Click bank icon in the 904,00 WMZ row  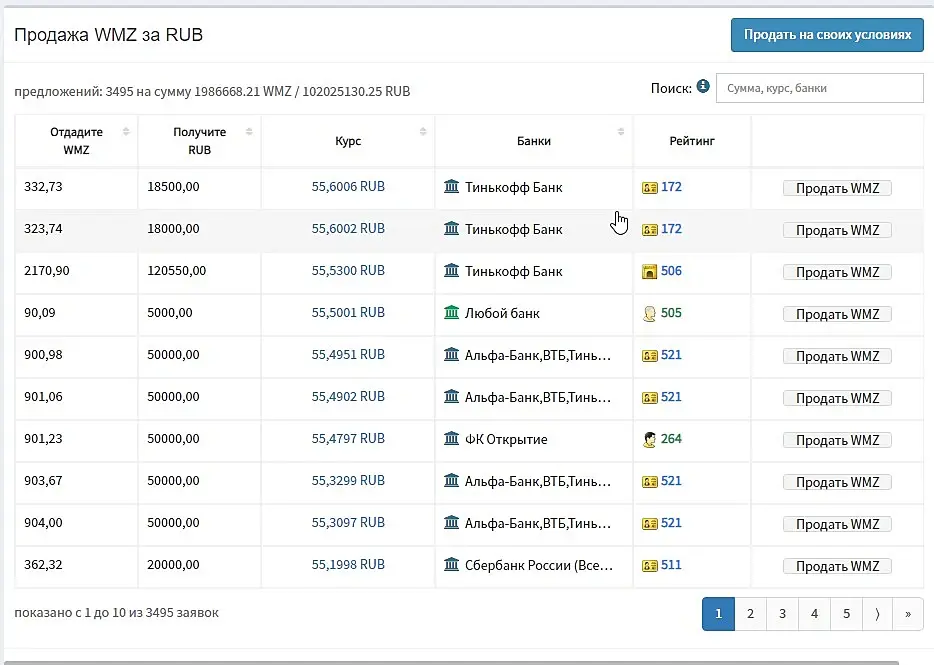coord(452,523)
